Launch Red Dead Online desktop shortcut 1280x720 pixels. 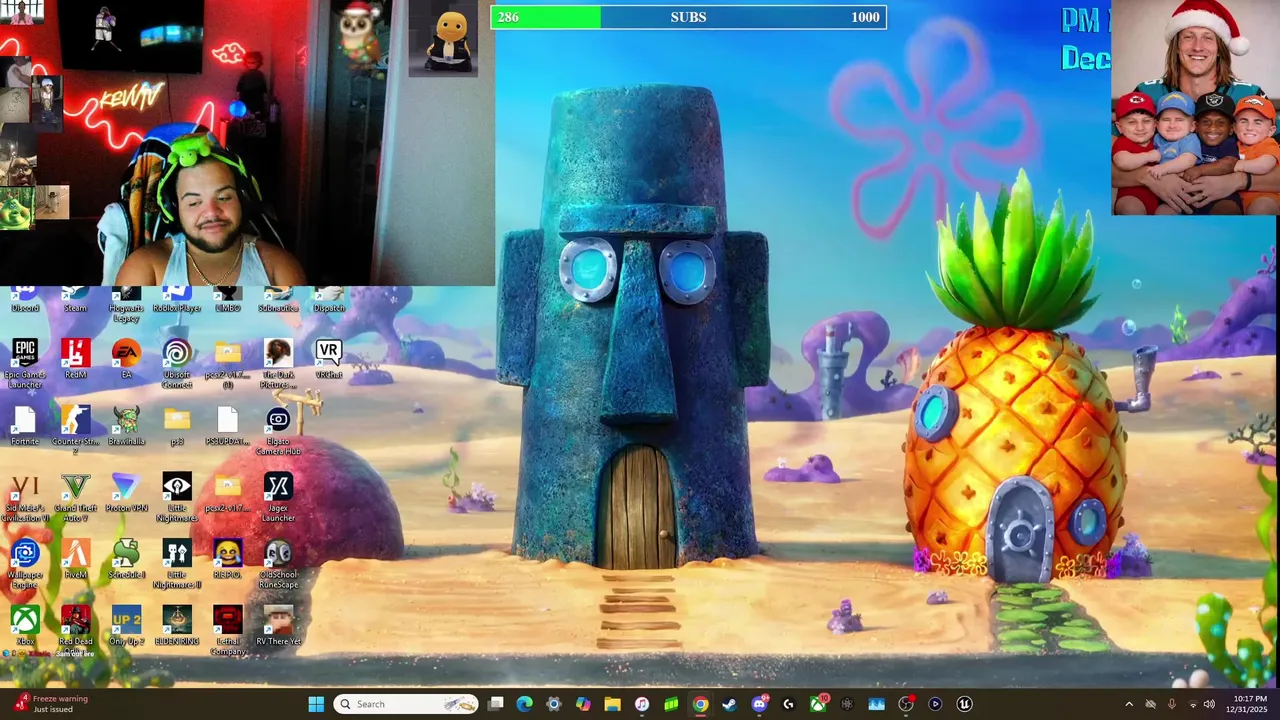tap(75, 631)
